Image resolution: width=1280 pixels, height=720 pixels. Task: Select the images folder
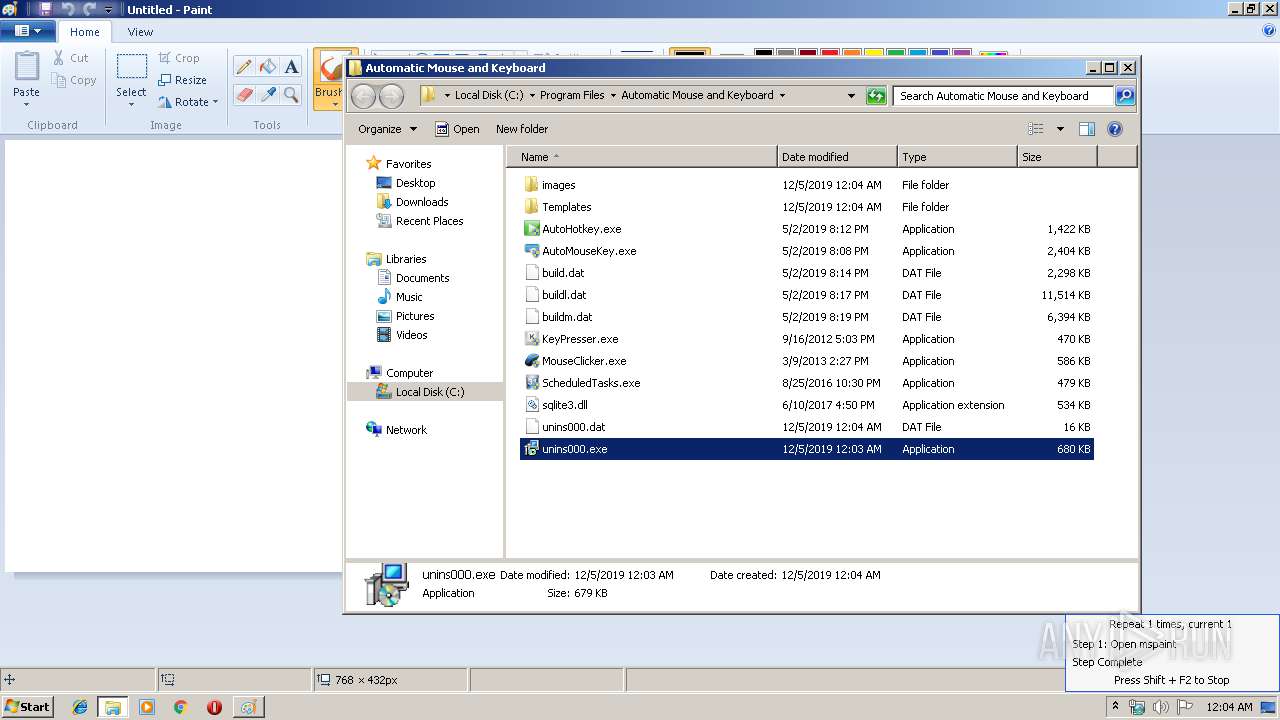tap(807, 185)
